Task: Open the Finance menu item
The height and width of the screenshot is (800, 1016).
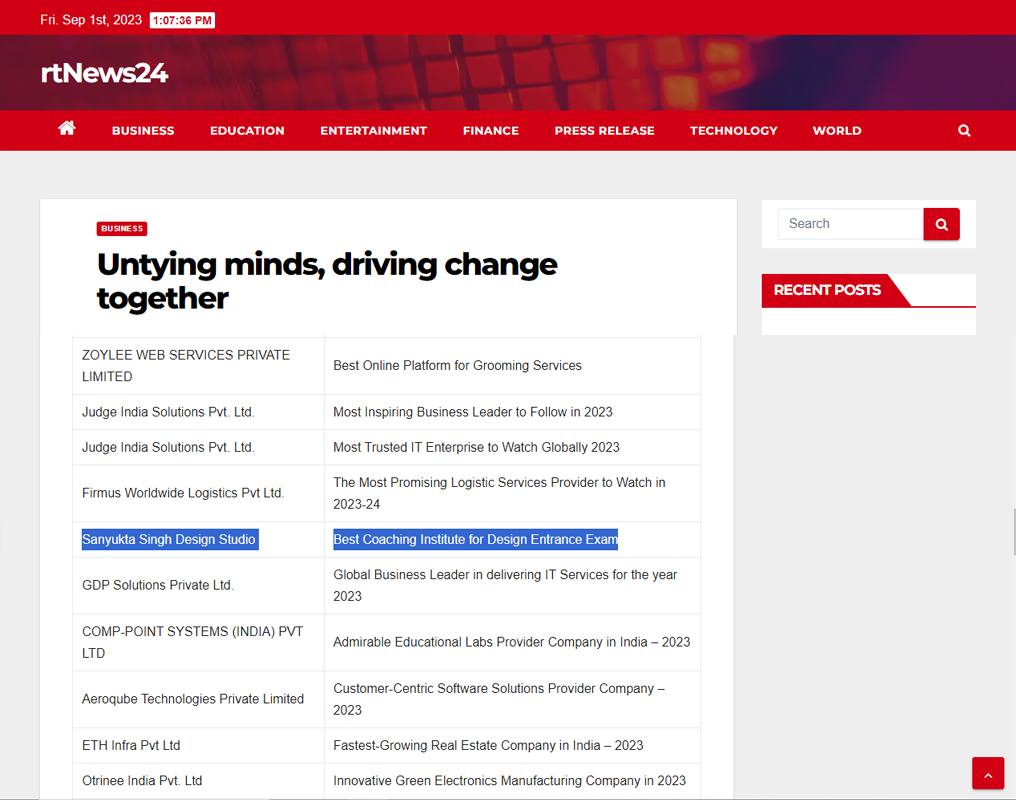Action: click(491, 131)
